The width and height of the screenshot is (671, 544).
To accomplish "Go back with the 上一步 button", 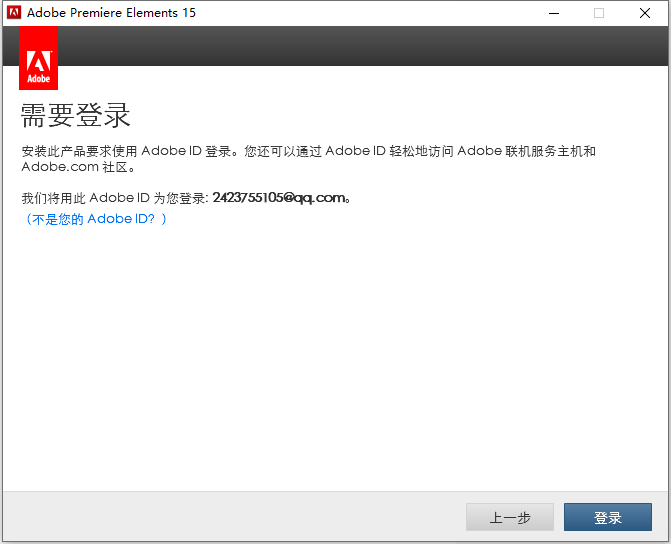I will (510, 517).
